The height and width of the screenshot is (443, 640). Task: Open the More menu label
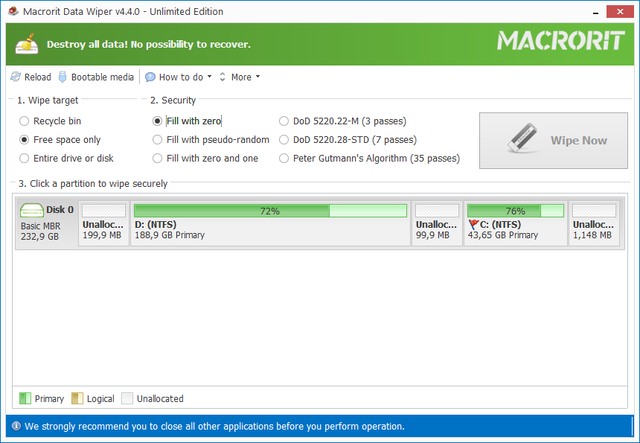pos(241,77)
